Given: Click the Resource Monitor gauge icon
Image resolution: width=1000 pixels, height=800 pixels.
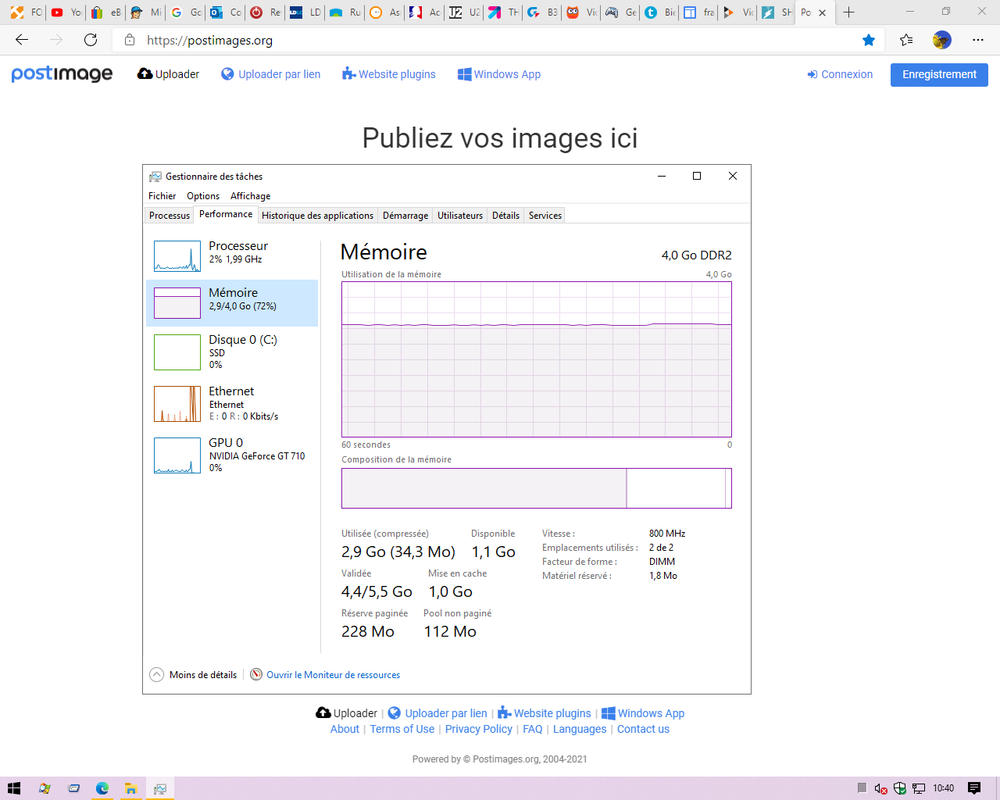Looking at the screenshot, I should pos(256,674).
